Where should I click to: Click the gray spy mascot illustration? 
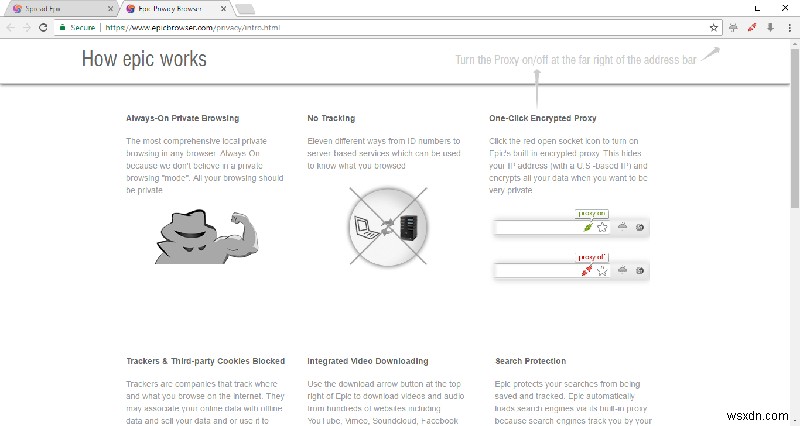206,236
